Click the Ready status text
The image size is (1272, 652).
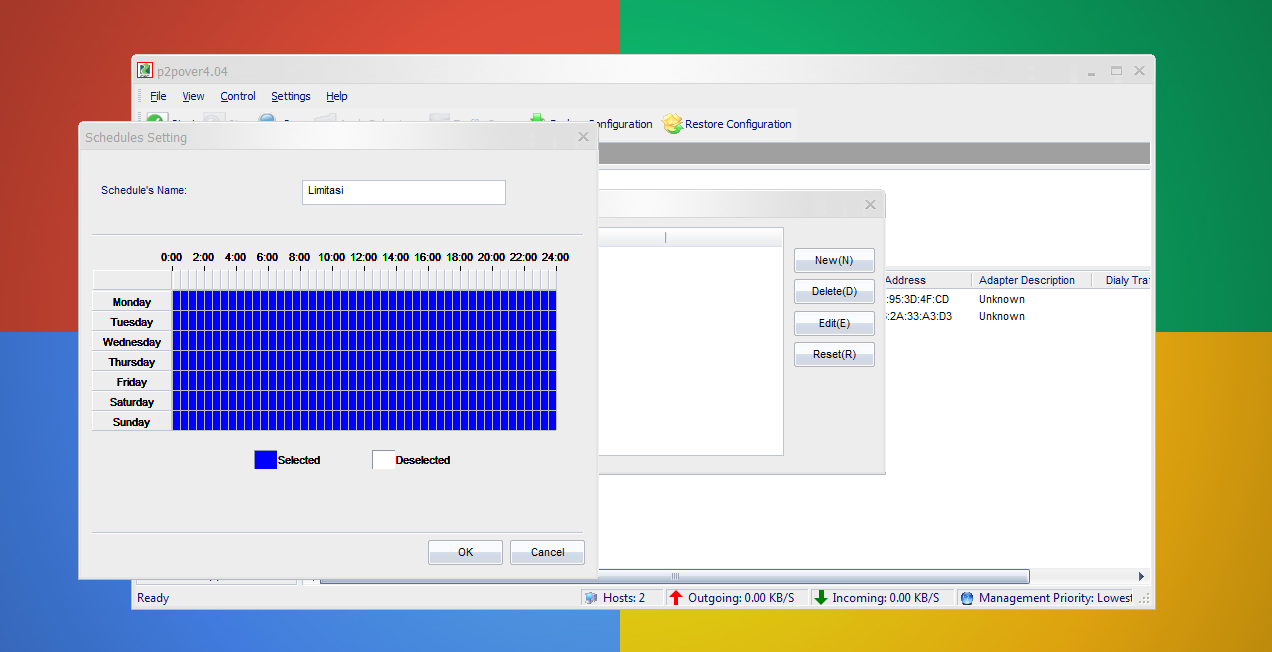[x=153, y=598]
